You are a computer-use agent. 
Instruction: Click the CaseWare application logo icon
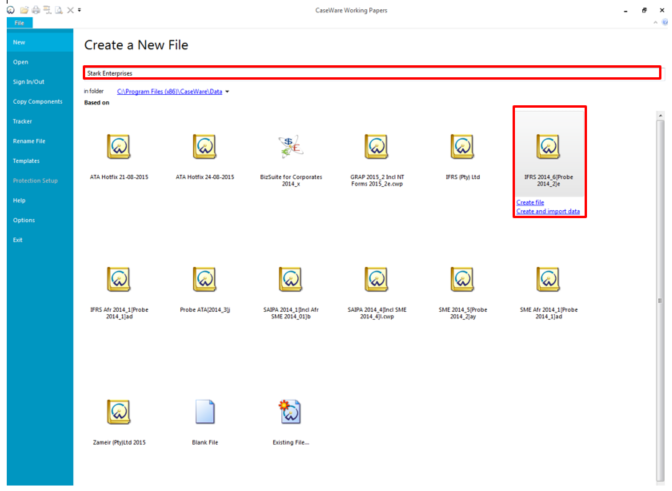(11, 9)
